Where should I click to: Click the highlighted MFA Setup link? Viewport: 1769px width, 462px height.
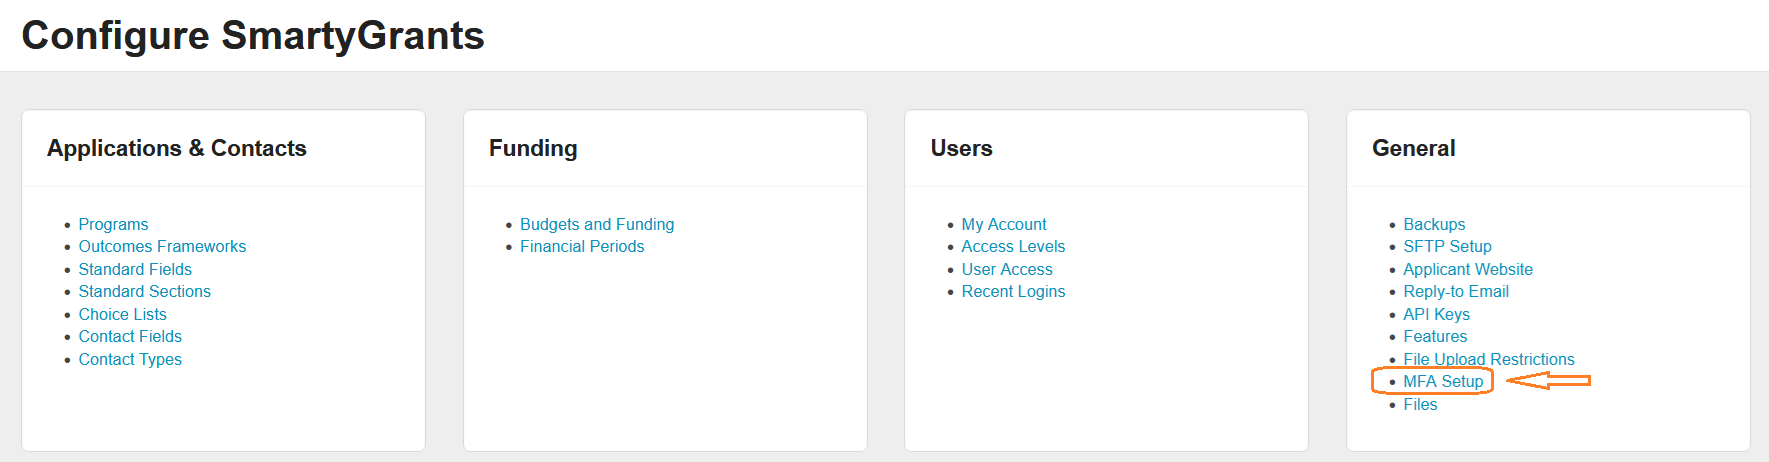pyautogui.click(x=1443, y=381)
